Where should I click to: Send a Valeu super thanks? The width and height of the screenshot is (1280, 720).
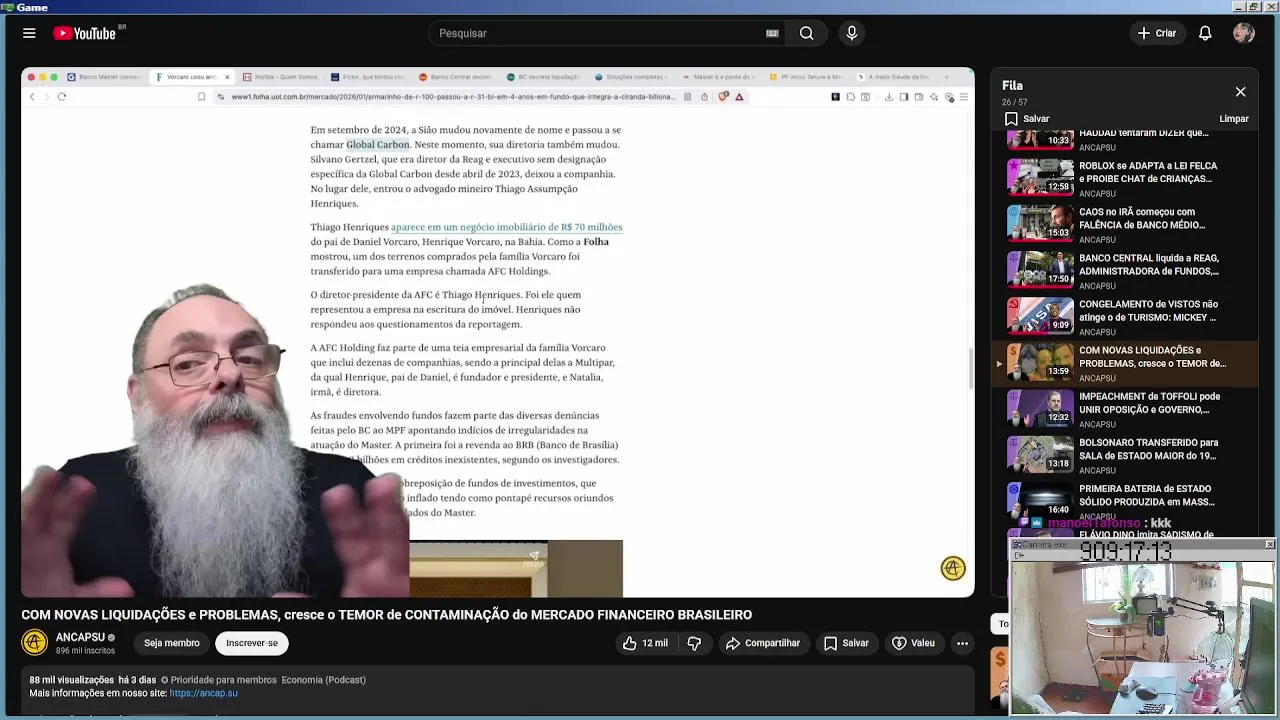(913, 643)
